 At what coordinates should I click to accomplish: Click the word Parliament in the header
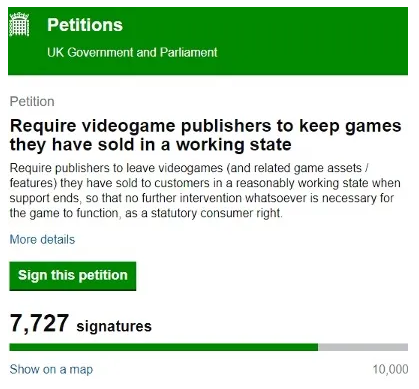pyautogui.click(x=189, y=52)
